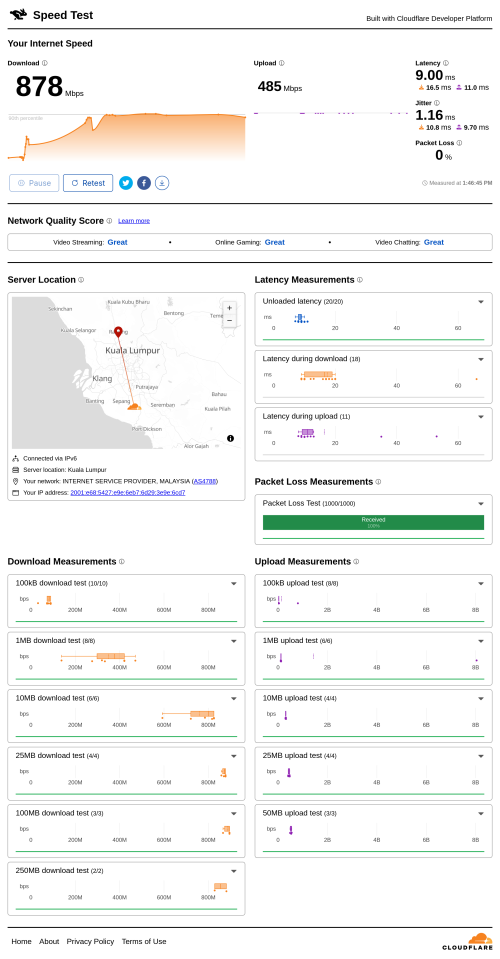Share results on Facebook
Image resolution: width=500 pixels, height=959 pixels.
point(144,183)
